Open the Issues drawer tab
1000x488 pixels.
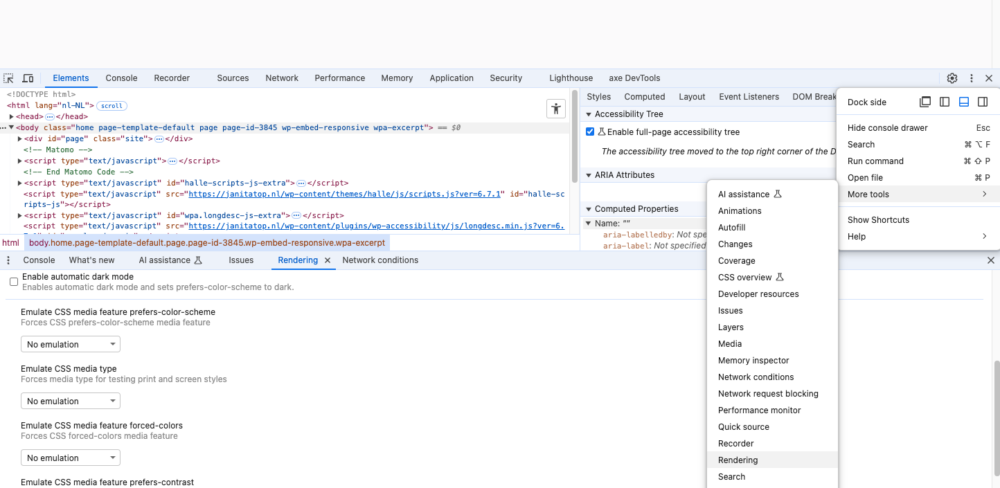point(241,260)
